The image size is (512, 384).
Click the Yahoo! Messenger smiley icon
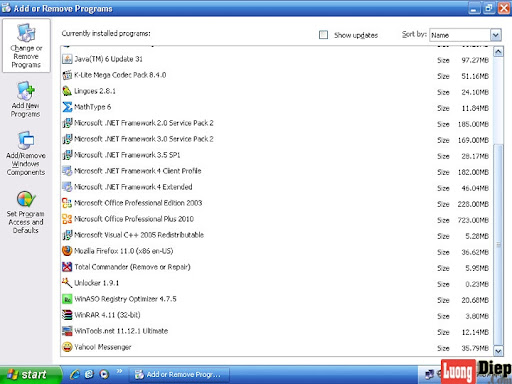coord(67,347)
